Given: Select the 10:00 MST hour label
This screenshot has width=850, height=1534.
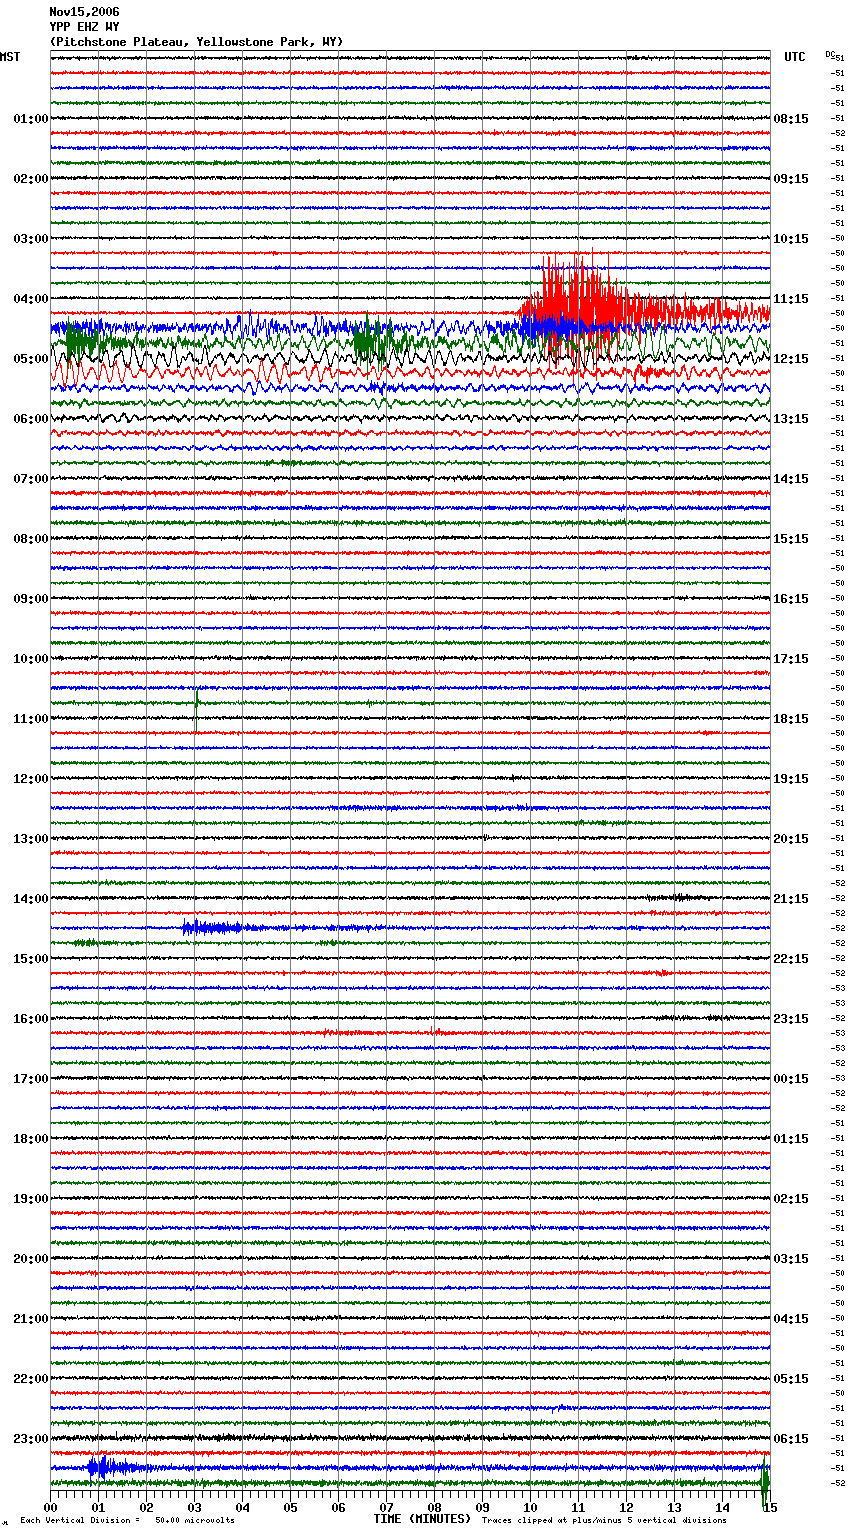Looking at the screenshot, I should pyautogui.click(x=31, y=659).
